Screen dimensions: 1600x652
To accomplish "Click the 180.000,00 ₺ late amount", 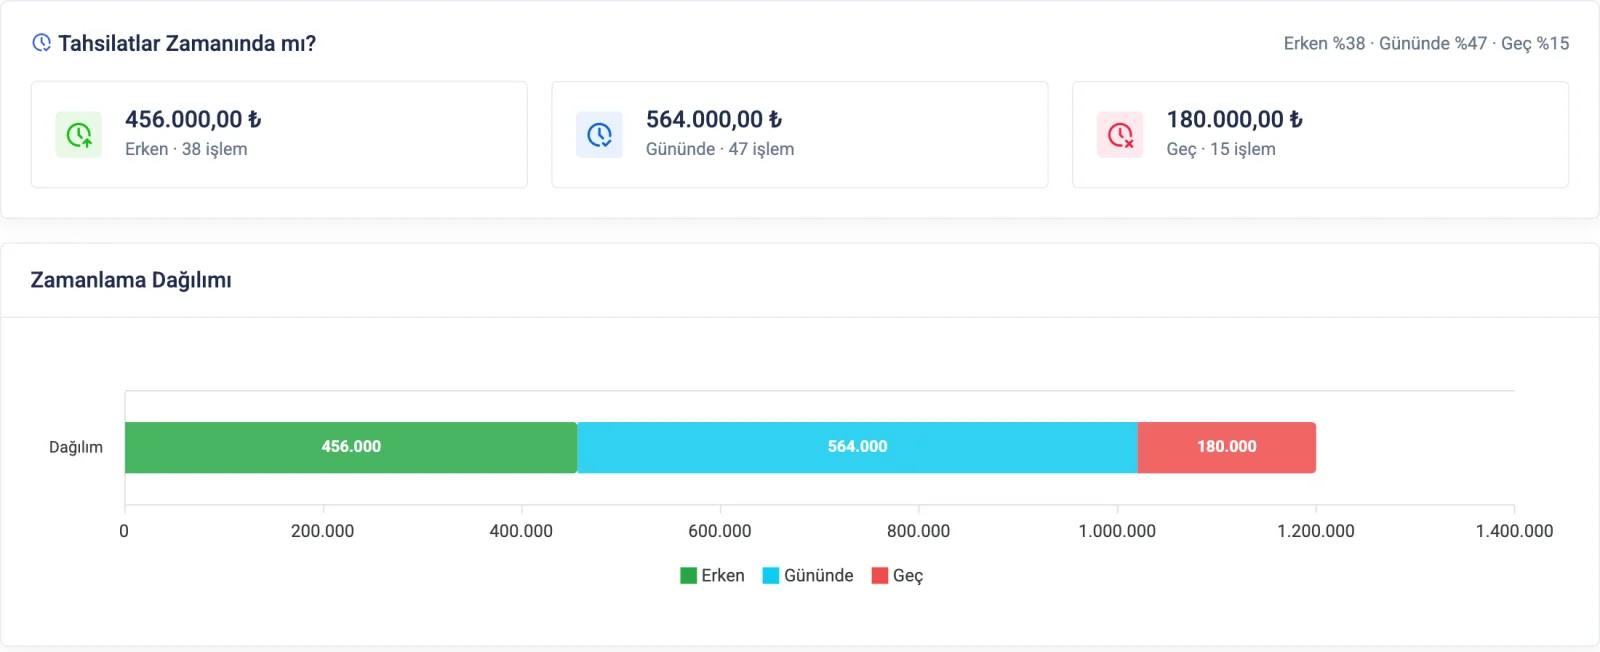I will coord(1235,119).
